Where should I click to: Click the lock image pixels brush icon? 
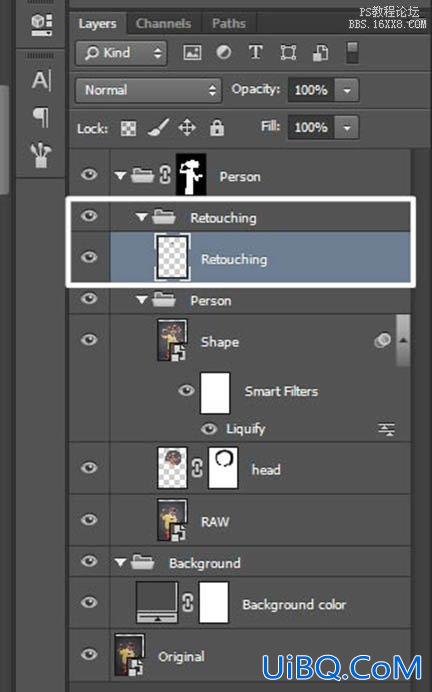[x=158, y=128]
